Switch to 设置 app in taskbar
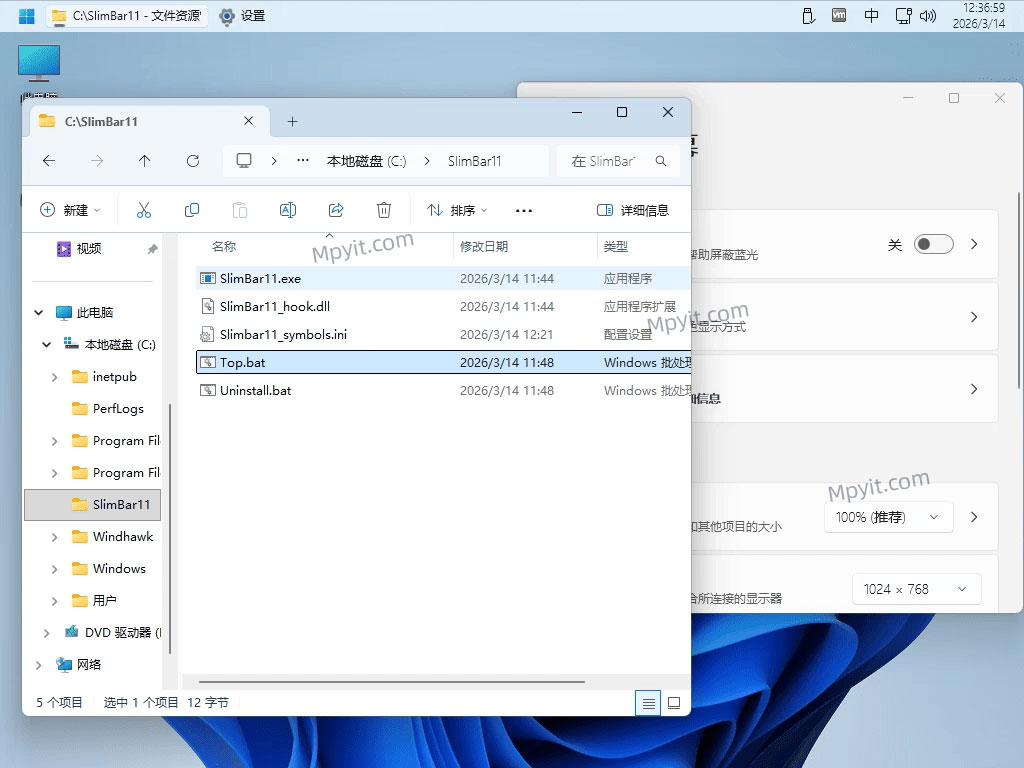Screen dimensions: 1024x768 [x=243, y=16]
